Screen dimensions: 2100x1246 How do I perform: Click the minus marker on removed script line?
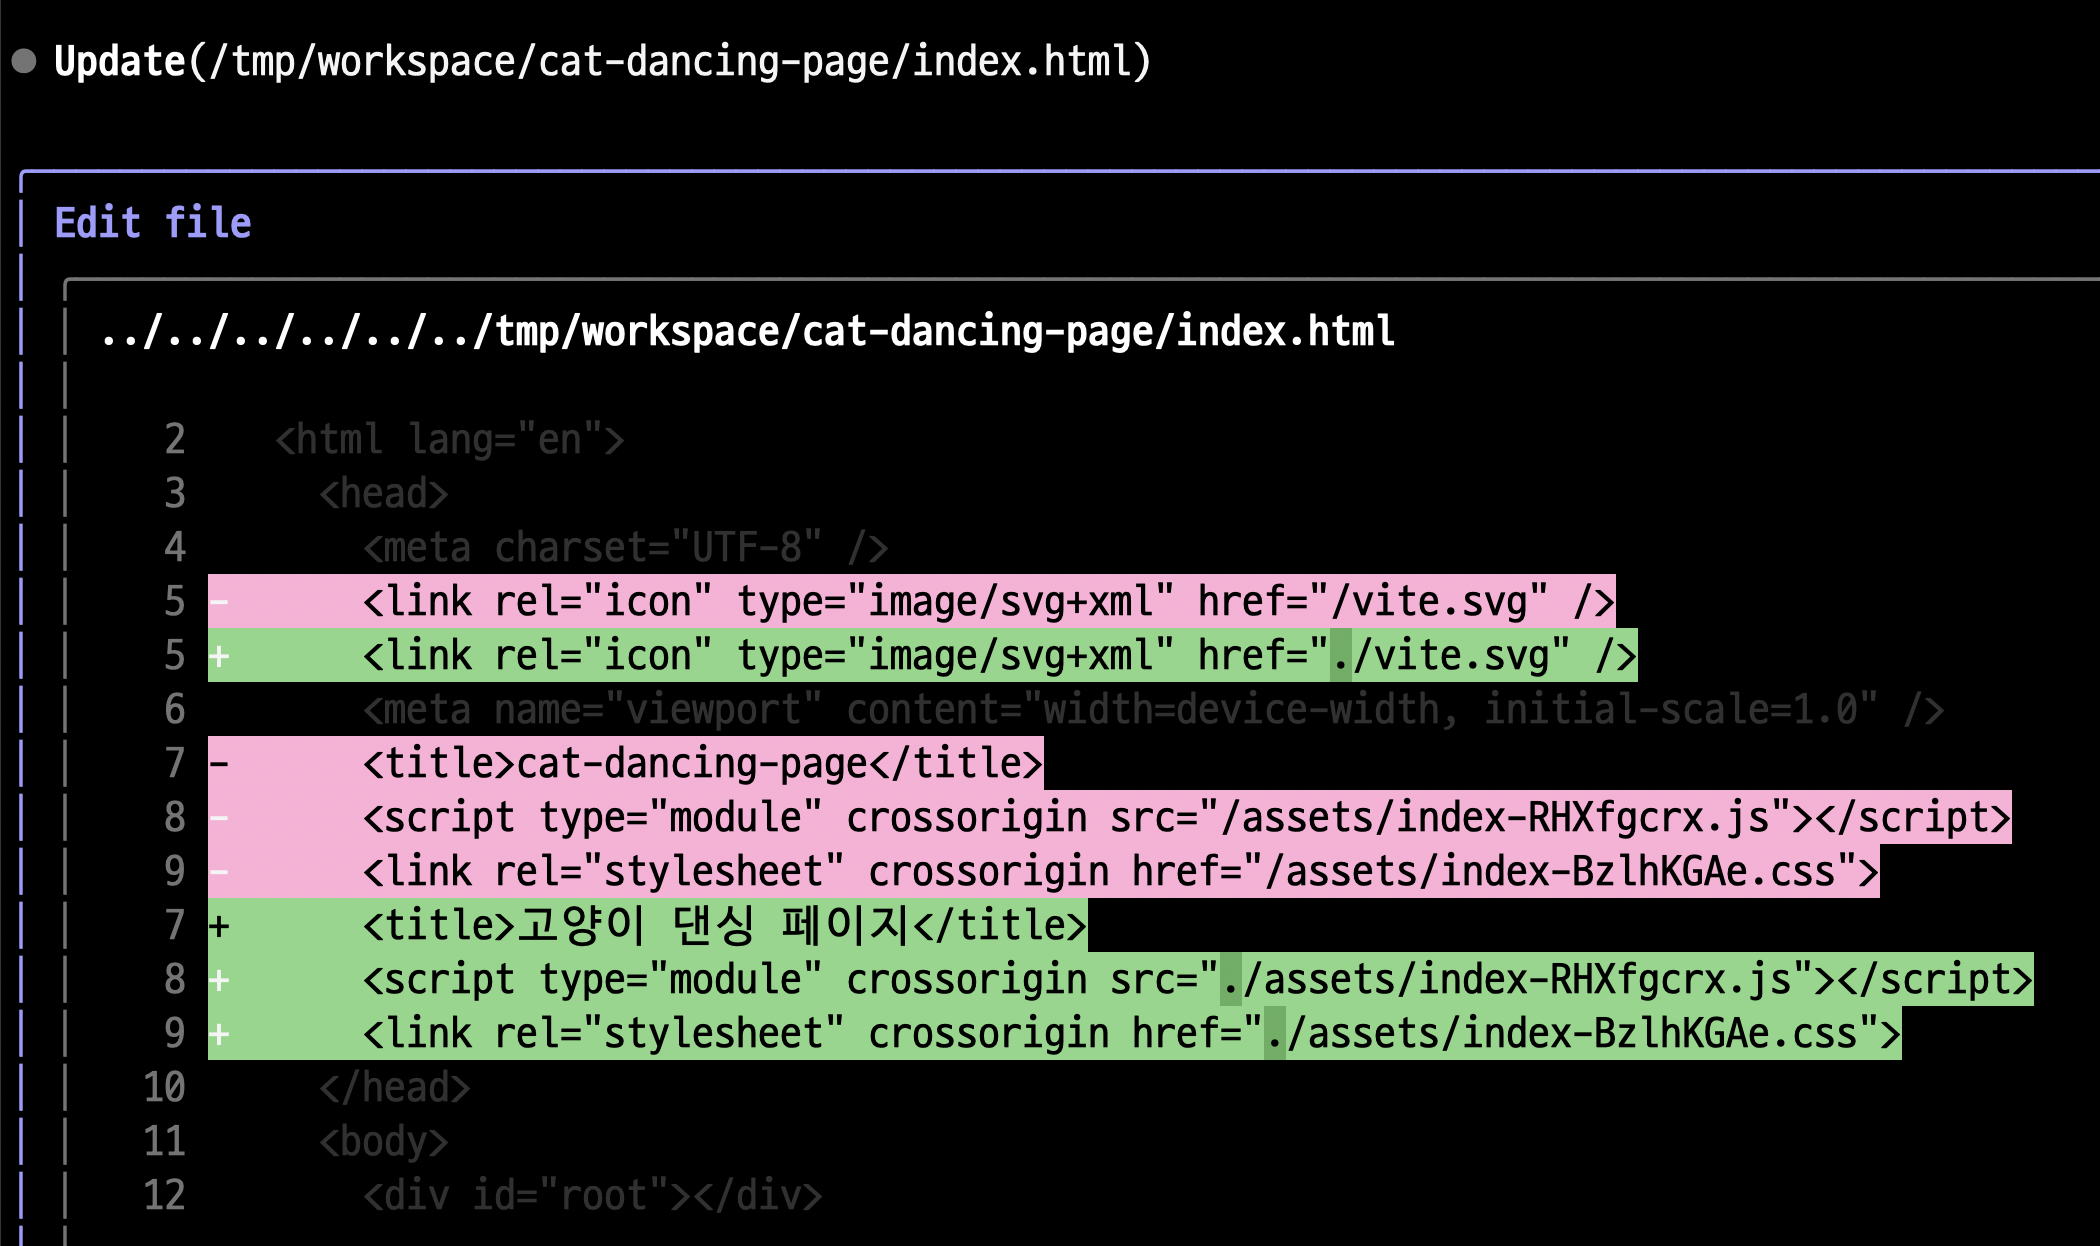click(220, 818)
